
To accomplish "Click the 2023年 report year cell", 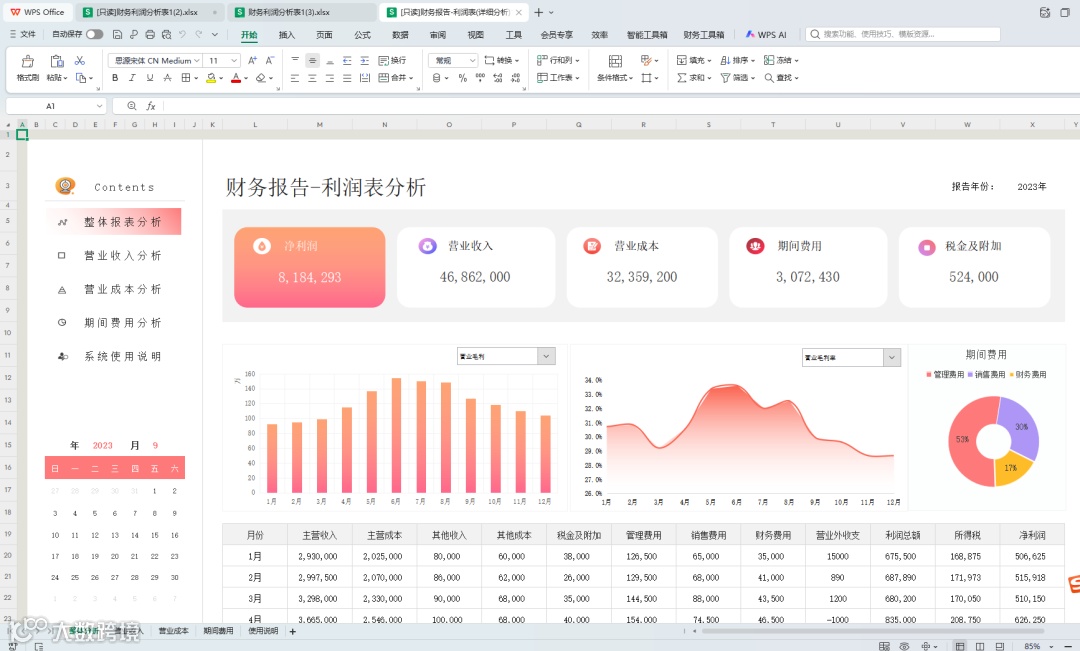I will click(x=1032, y=187).
